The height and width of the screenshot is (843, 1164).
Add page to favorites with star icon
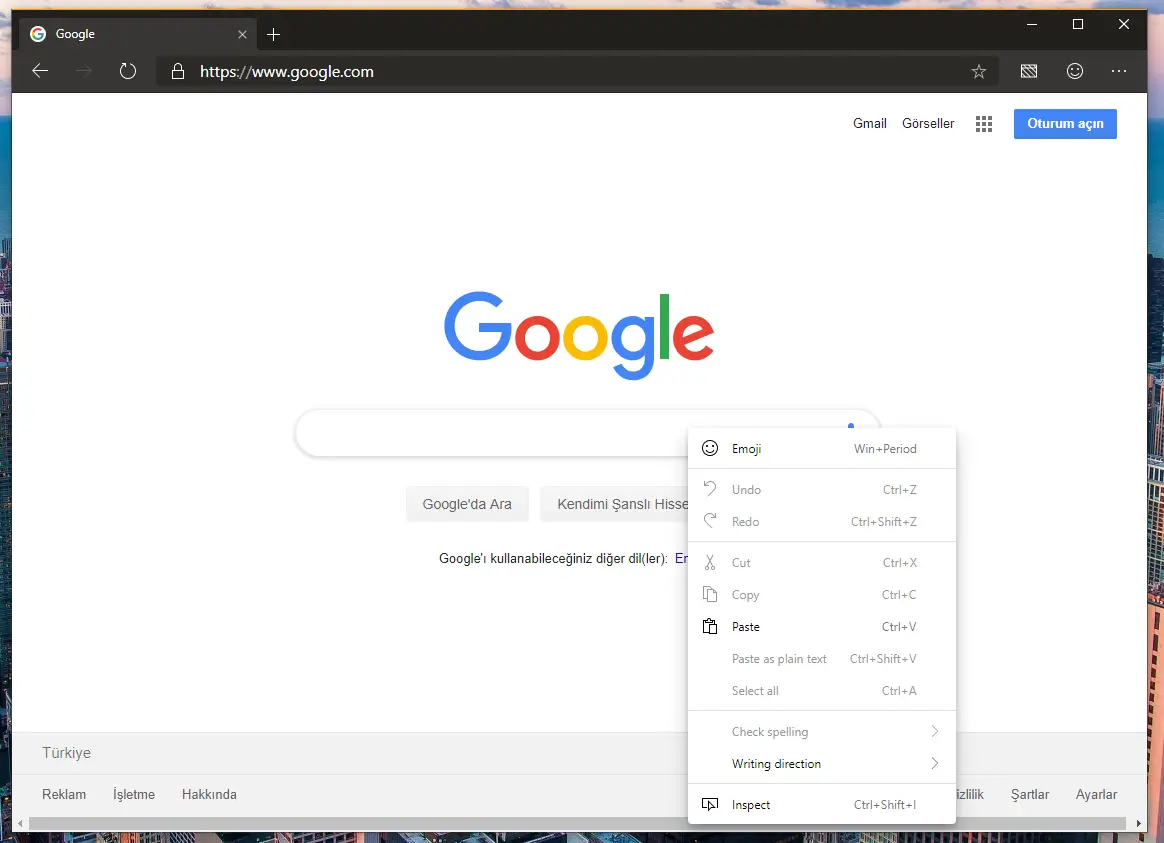pos(978,71)
